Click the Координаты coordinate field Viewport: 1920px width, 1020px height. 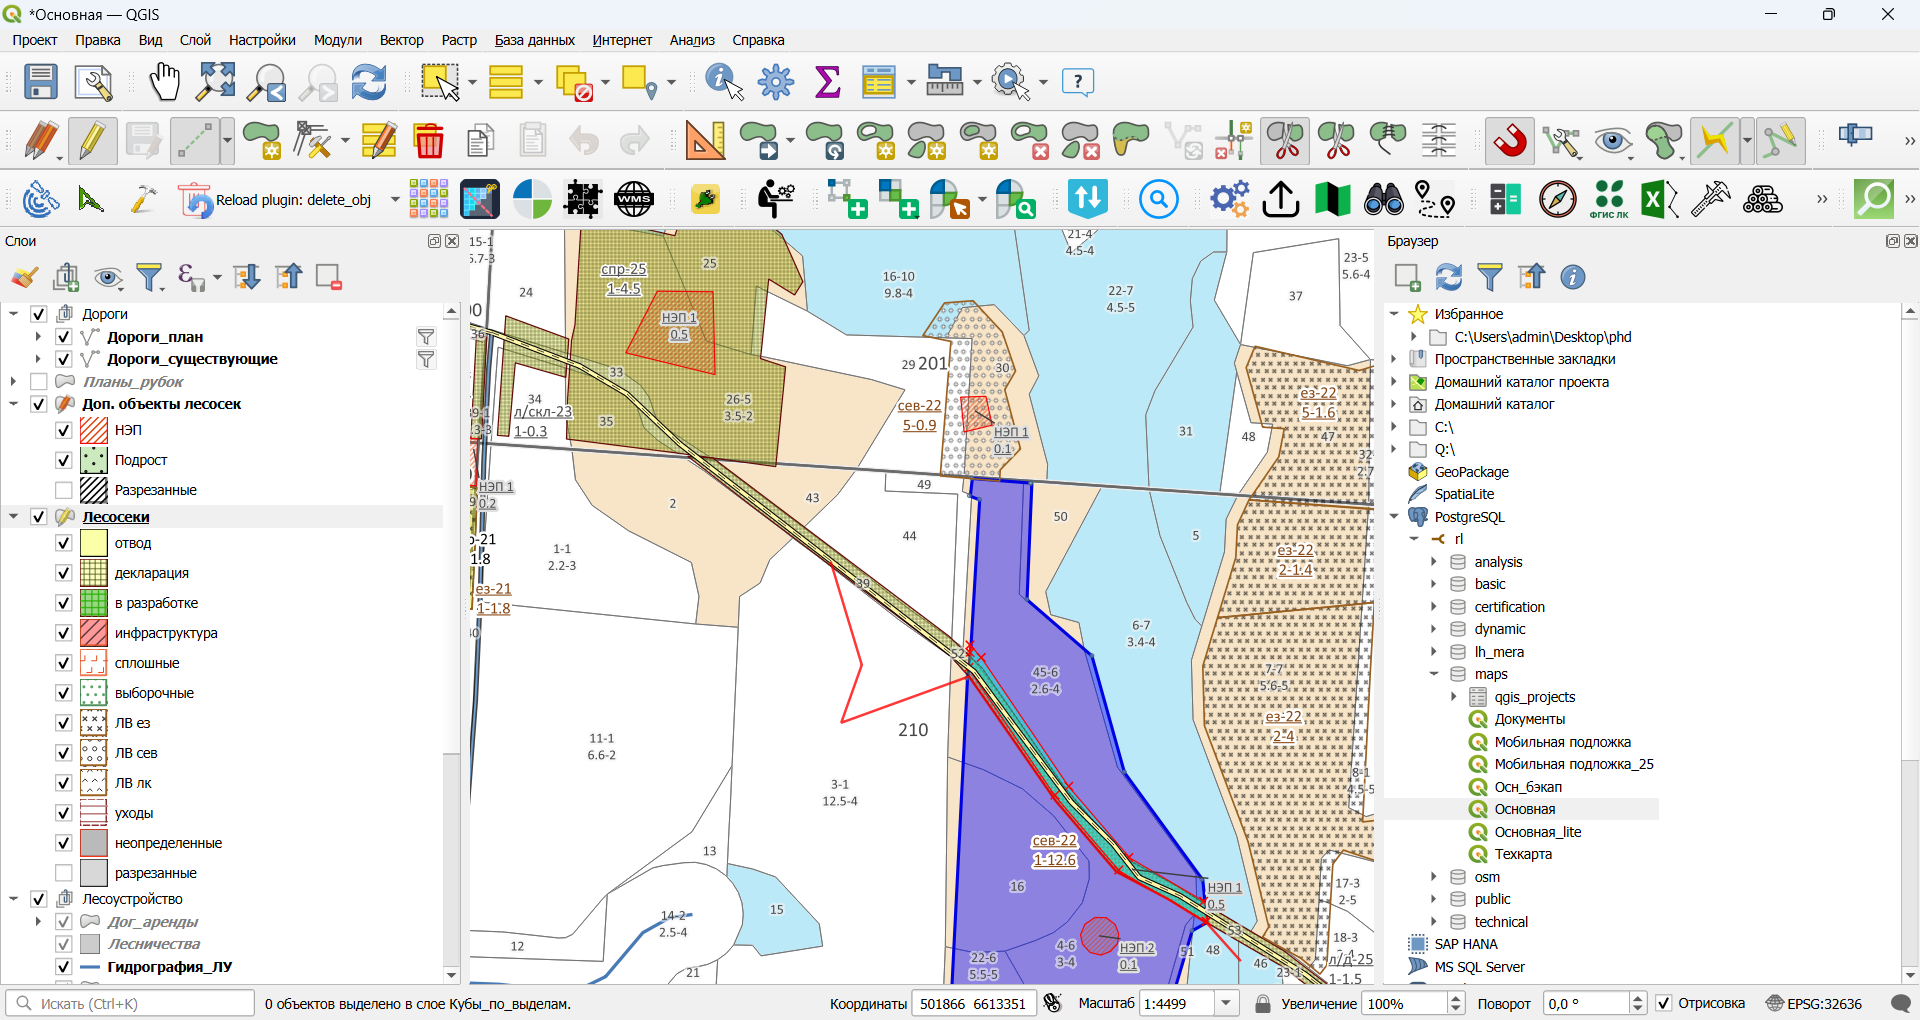(x=973, y=1003)
